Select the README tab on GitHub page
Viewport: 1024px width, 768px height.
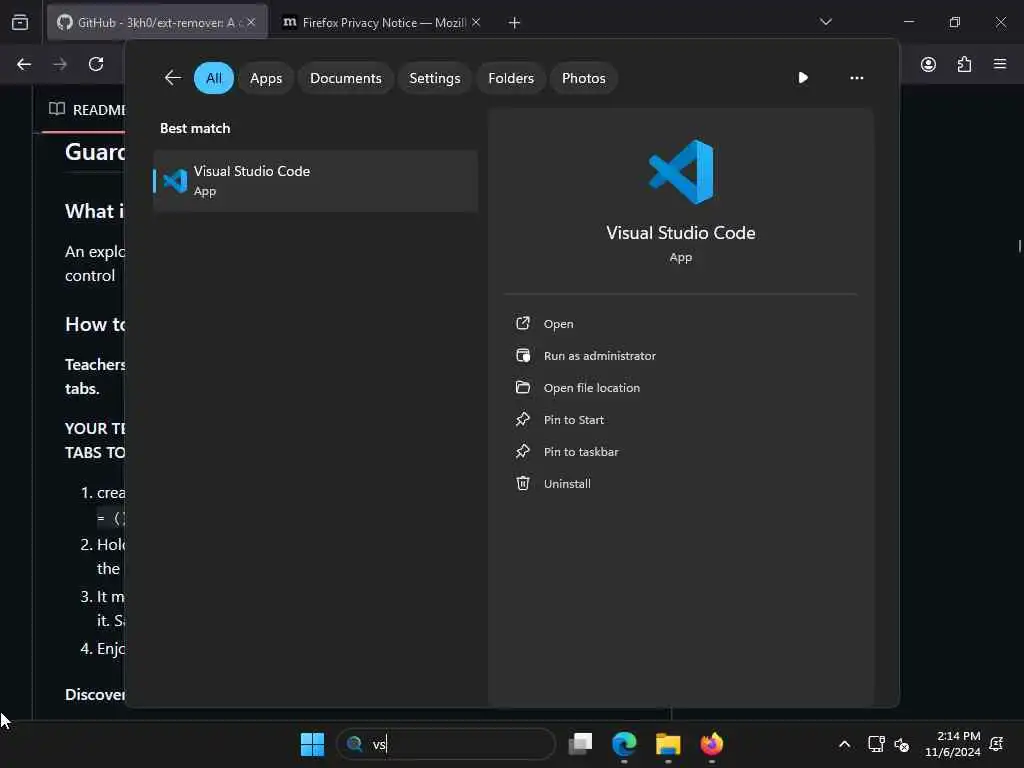tap(87, 110)
